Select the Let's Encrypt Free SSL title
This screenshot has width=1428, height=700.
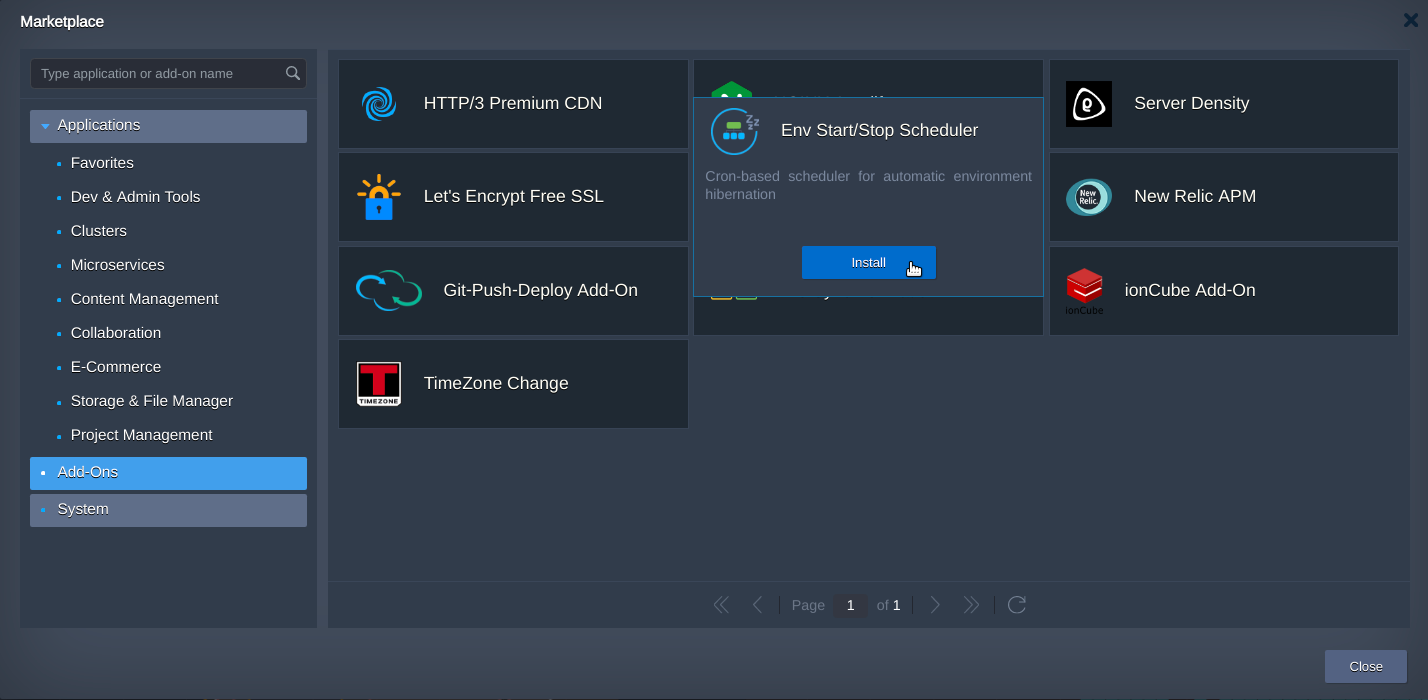pos(514,197)
